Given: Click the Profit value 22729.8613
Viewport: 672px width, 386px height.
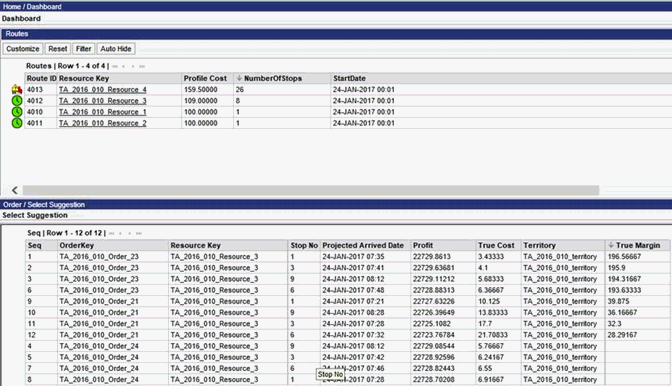Looking at the screenshot, I should tap(432, 257).
